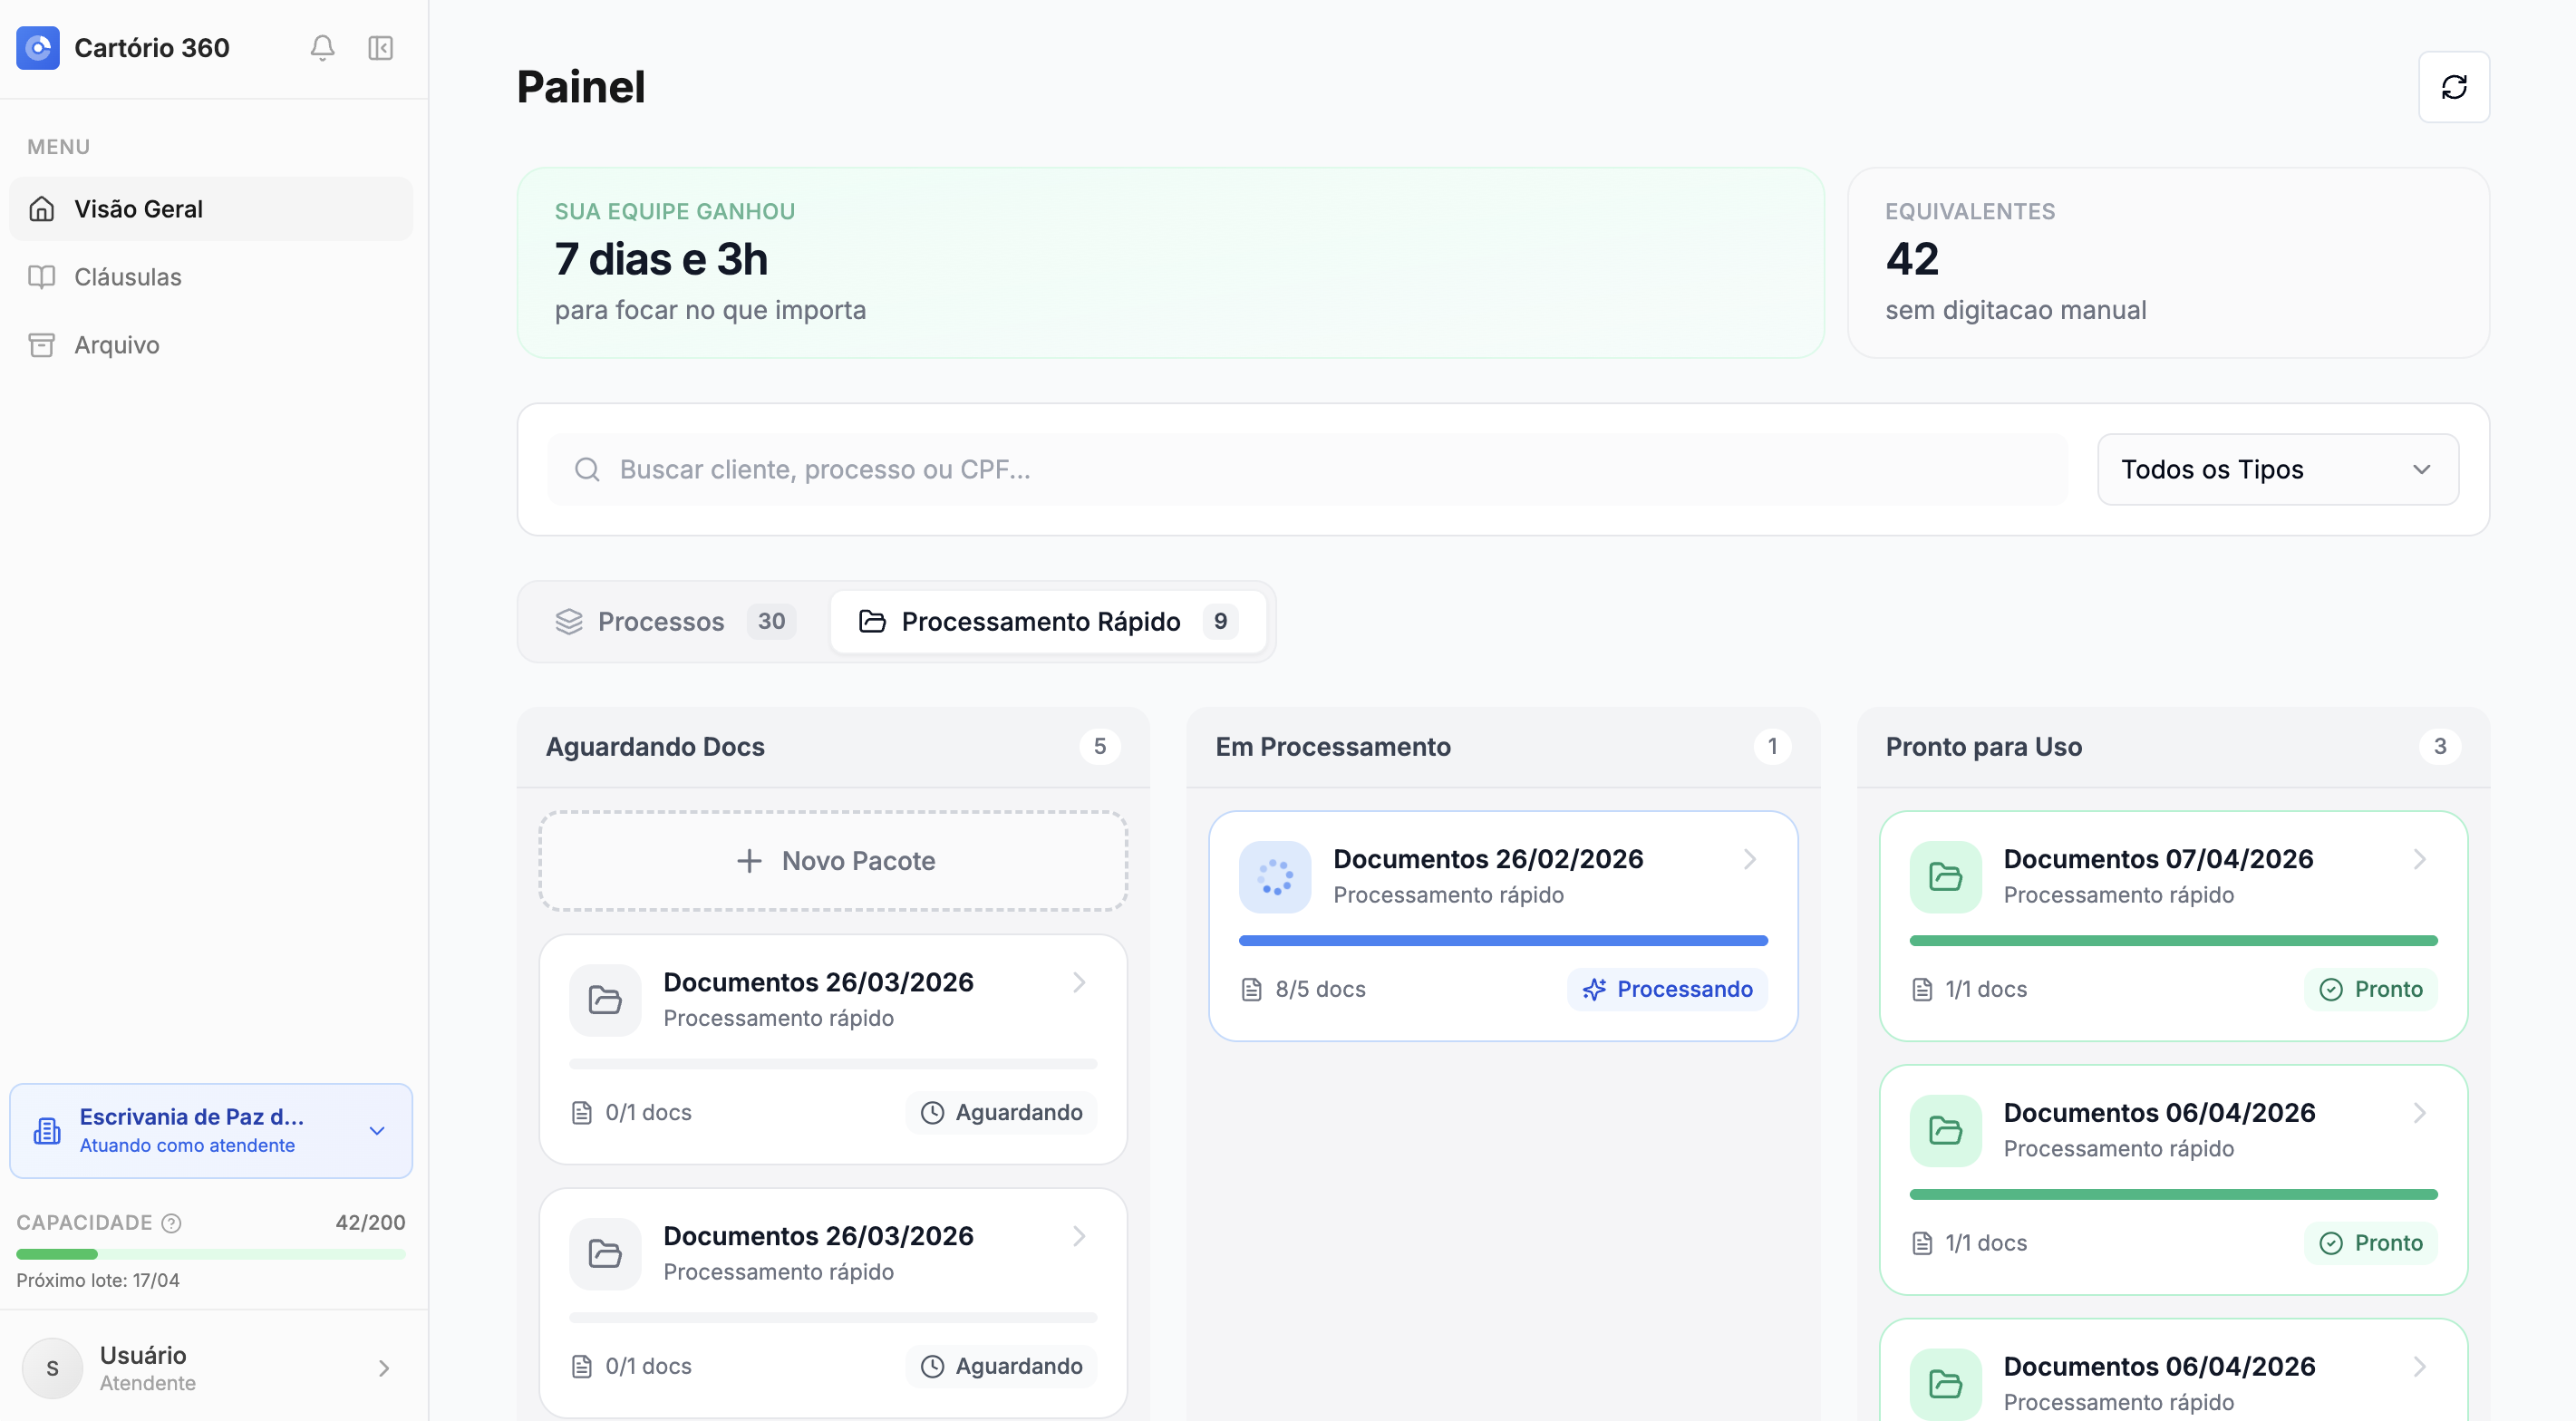This screenshot has height=1421, width=2576.
Task: Click green folder icon of Documentos 07/04/2026
Action: click(1945, 877)
